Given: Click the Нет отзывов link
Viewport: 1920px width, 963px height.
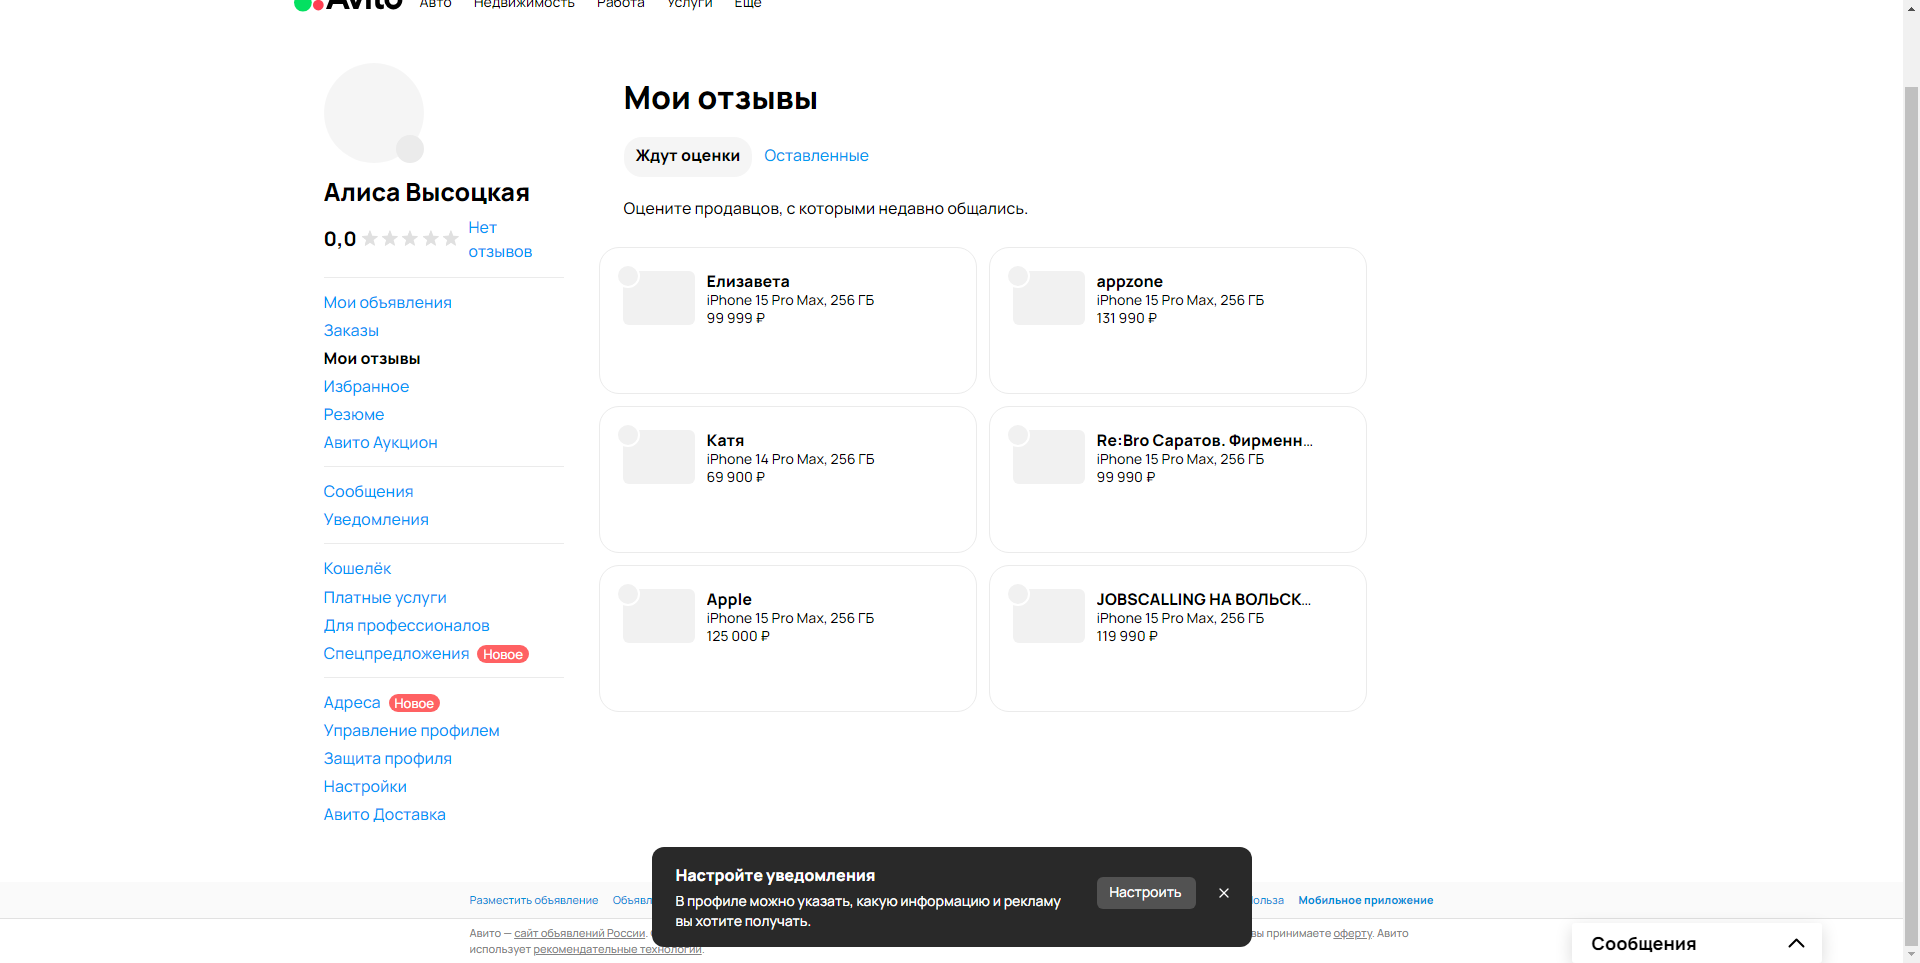Looking at the screenshot, I should point(500,240).
